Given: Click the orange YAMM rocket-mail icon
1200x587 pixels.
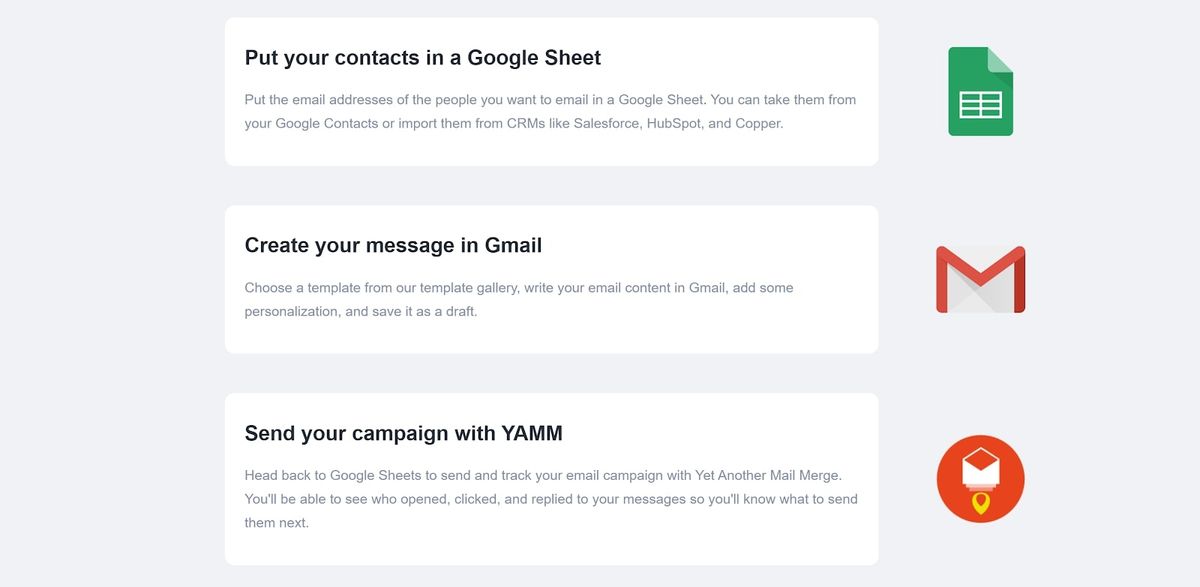Looking at the screenshot, I should pos(980,478).
